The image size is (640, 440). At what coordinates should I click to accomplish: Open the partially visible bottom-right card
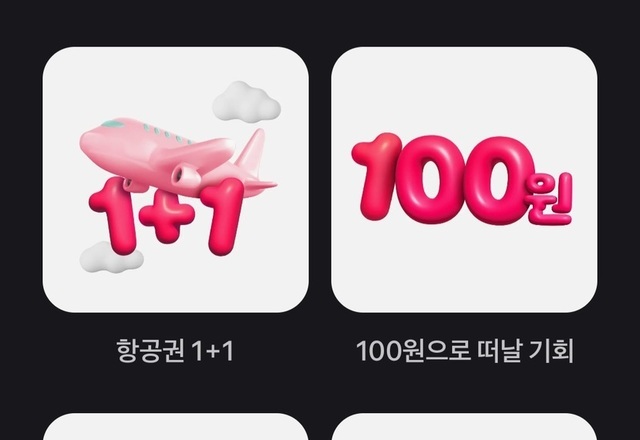[464, 427]
